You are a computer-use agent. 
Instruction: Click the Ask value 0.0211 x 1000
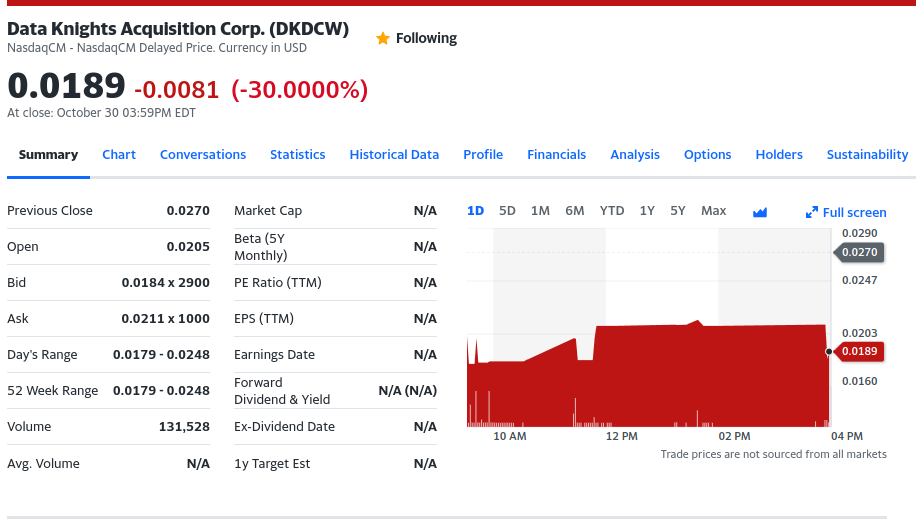point(165,319)
